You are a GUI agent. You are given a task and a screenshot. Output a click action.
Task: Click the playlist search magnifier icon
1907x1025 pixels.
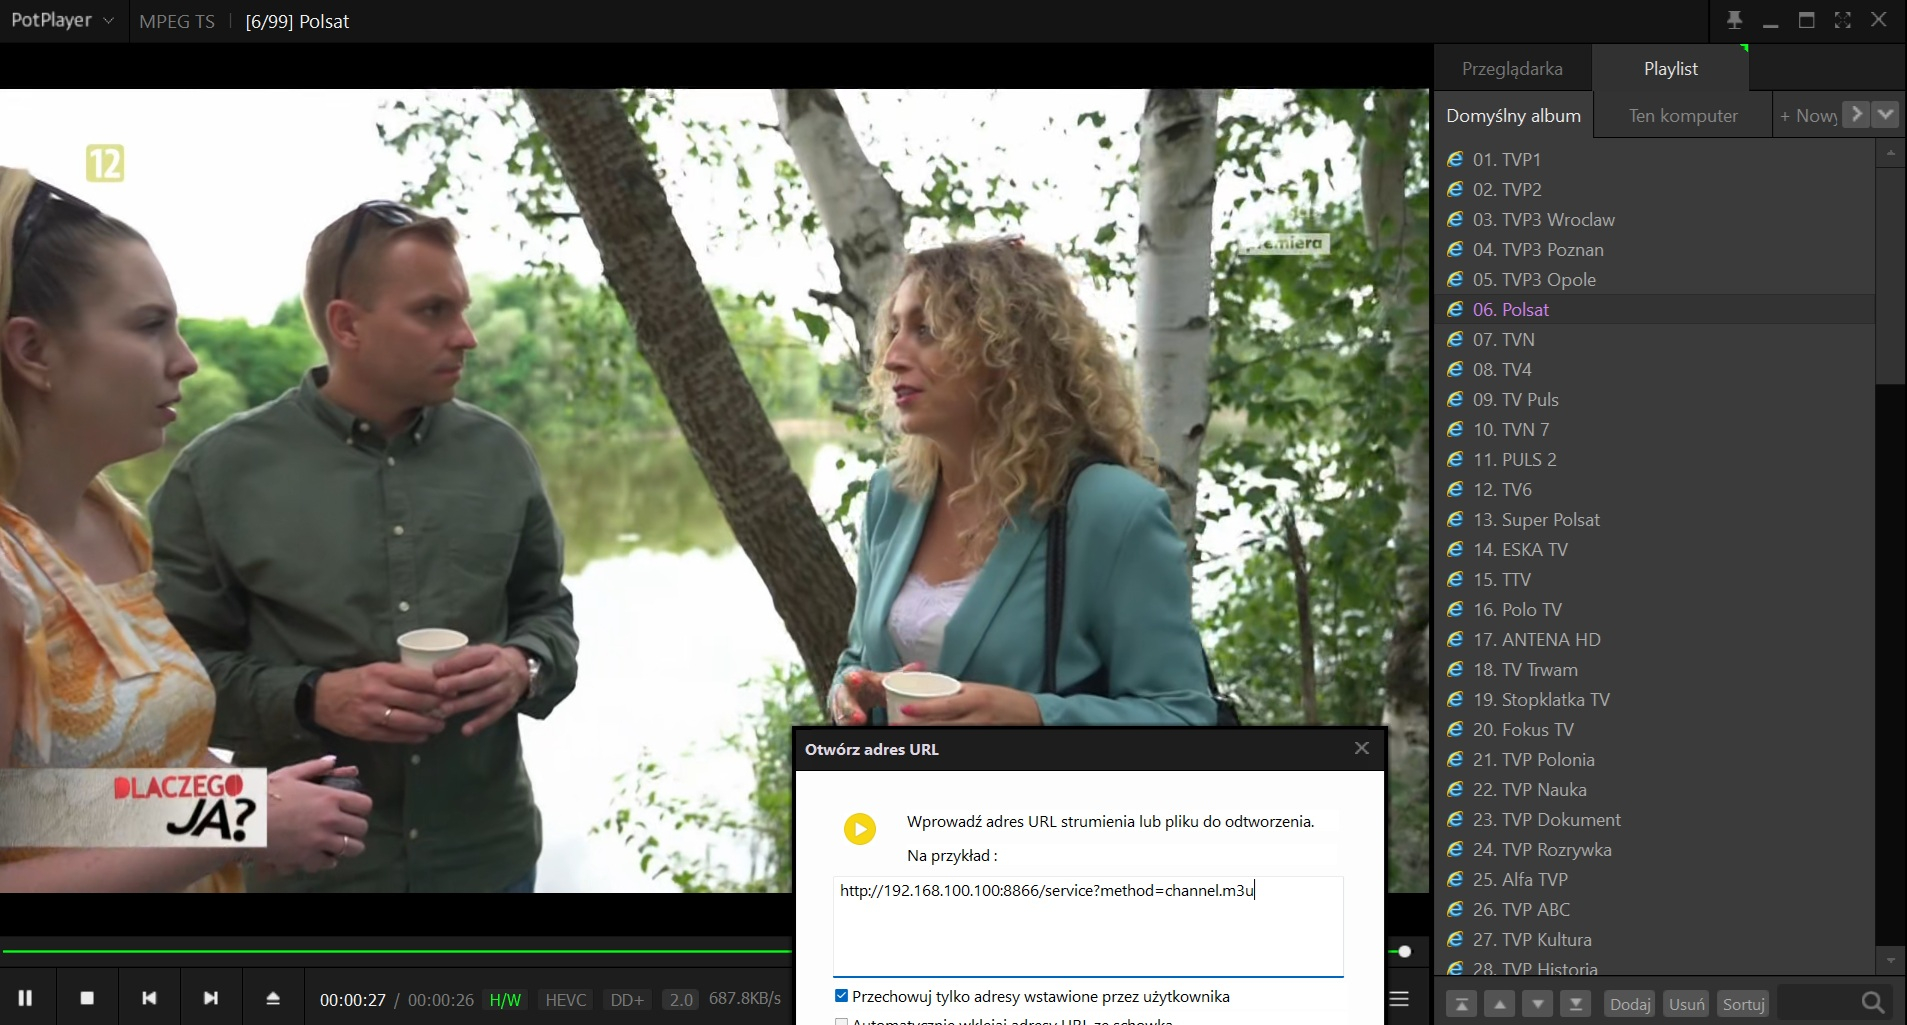[x=1873, y=1002]
